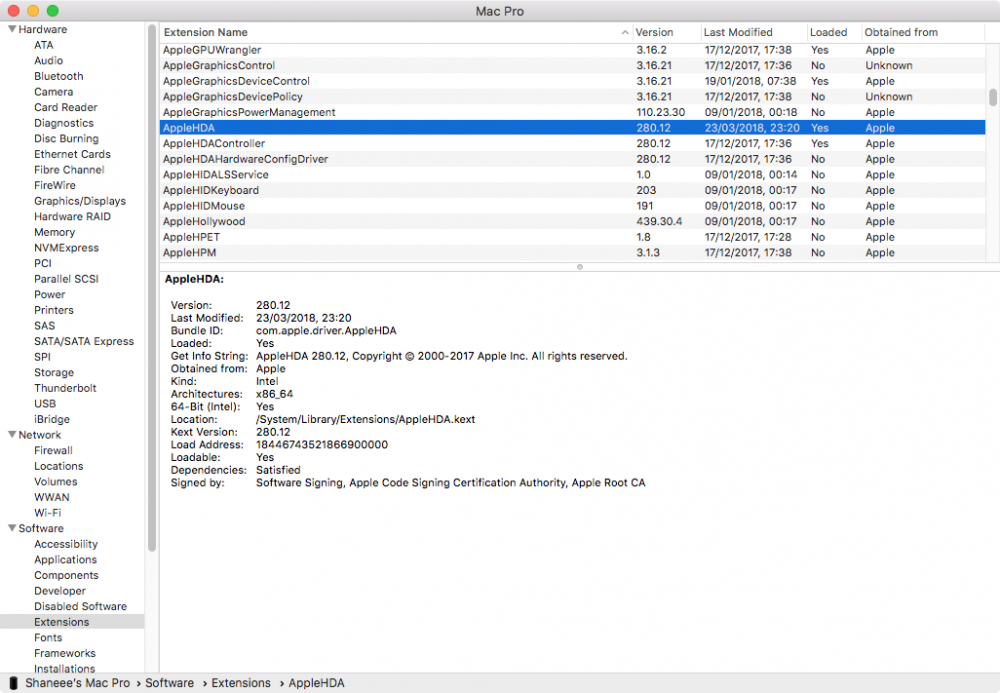Select Applications under Software
The image size is (1000, 693).
point(66,560)
